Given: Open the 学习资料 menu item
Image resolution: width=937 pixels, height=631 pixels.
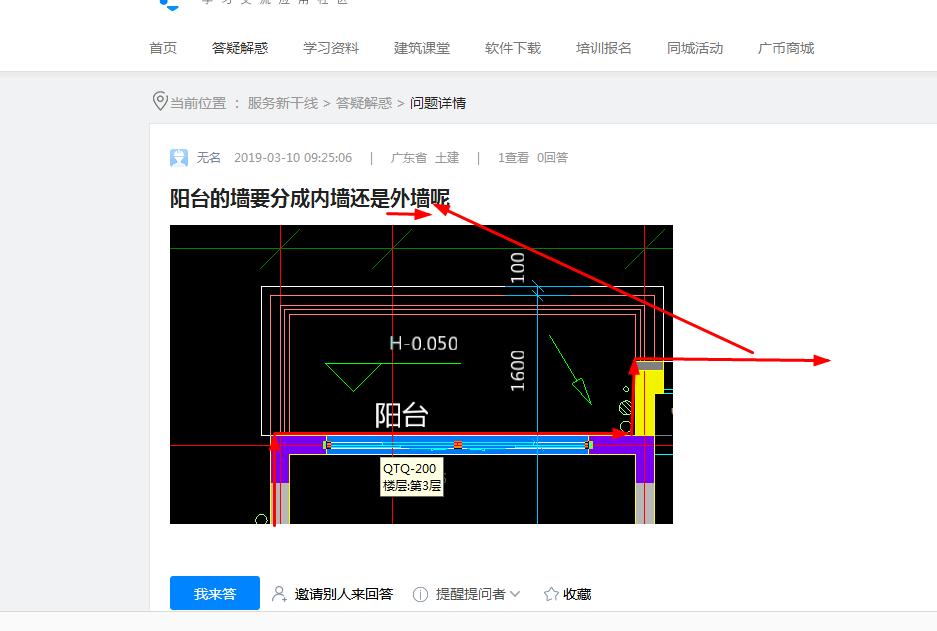Looking at the screenshot, I should point(330,48).
